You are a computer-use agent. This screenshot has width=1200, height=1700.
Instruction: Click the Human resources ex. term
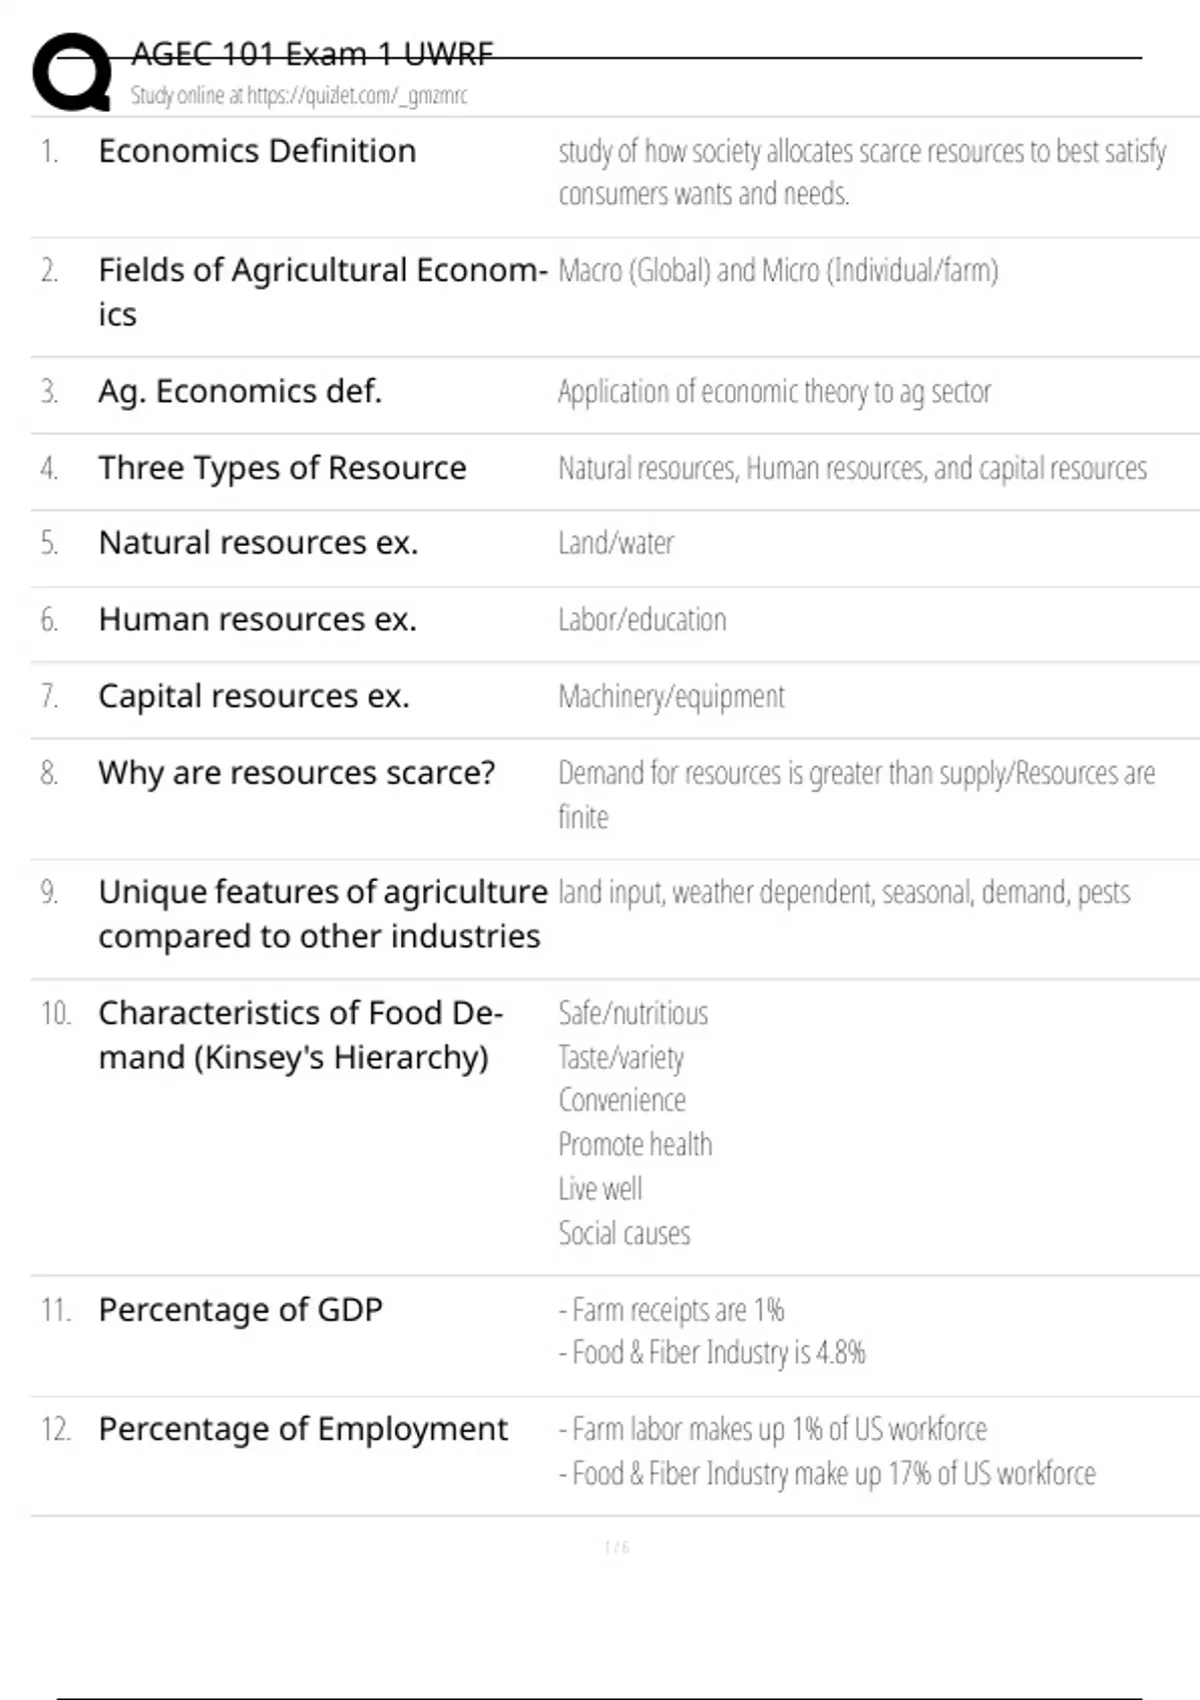pos(257,620)
